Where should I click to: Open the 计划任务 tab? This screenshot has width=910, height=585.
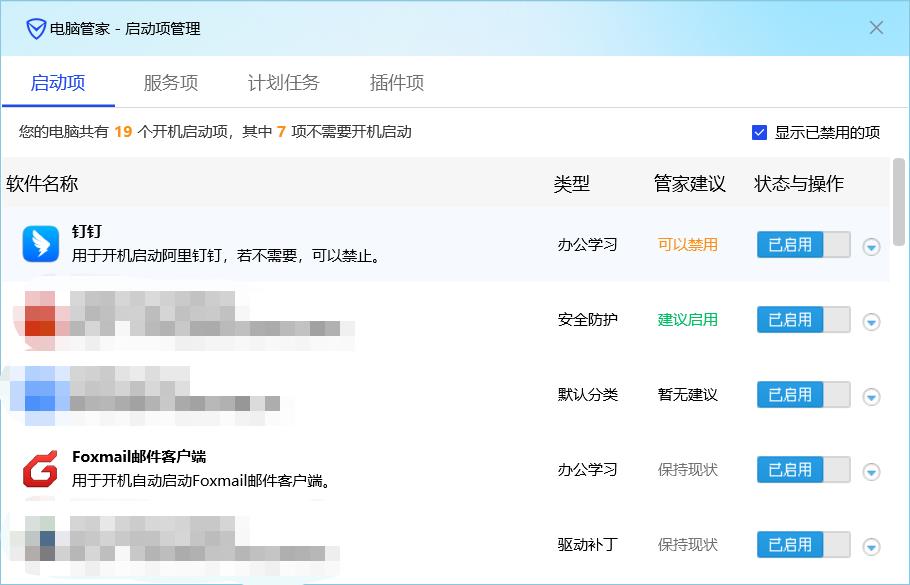pos(284,83)
